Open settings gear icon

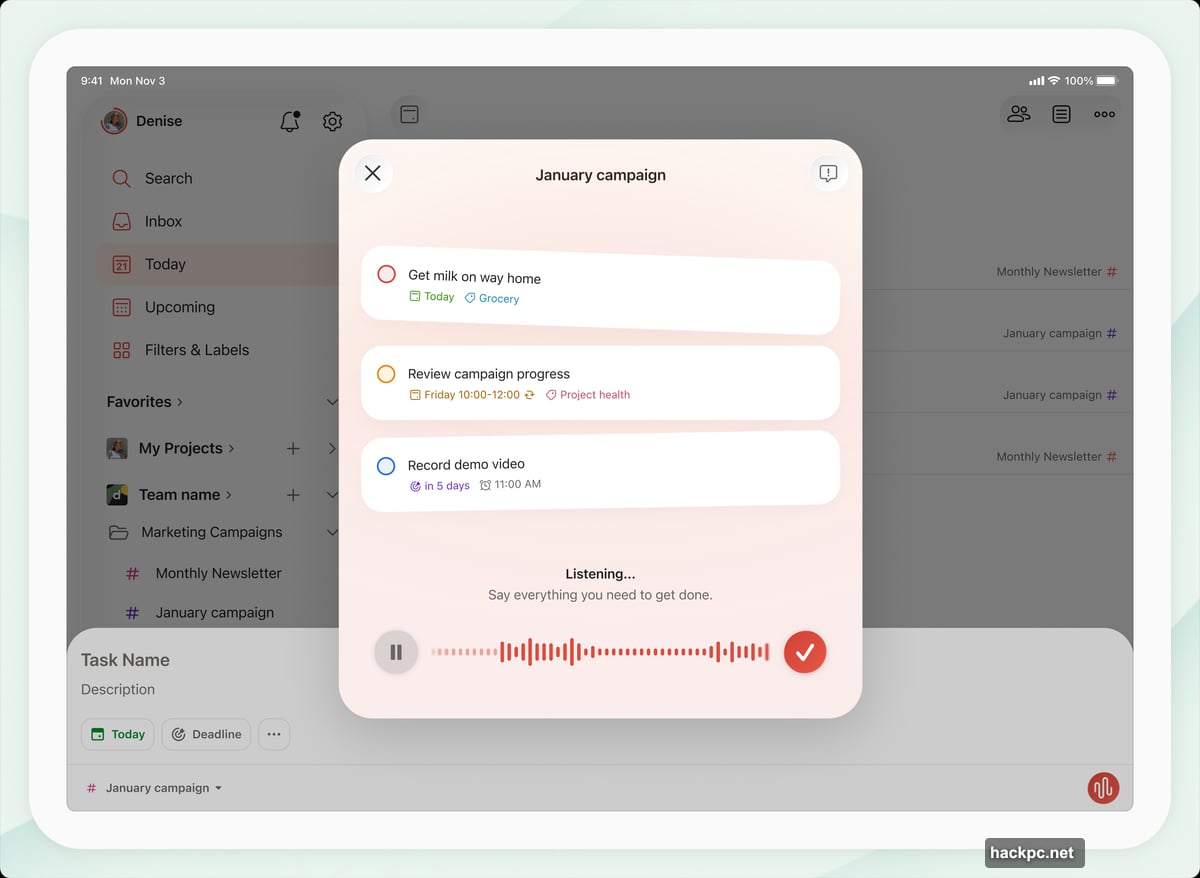pos(333,122)
